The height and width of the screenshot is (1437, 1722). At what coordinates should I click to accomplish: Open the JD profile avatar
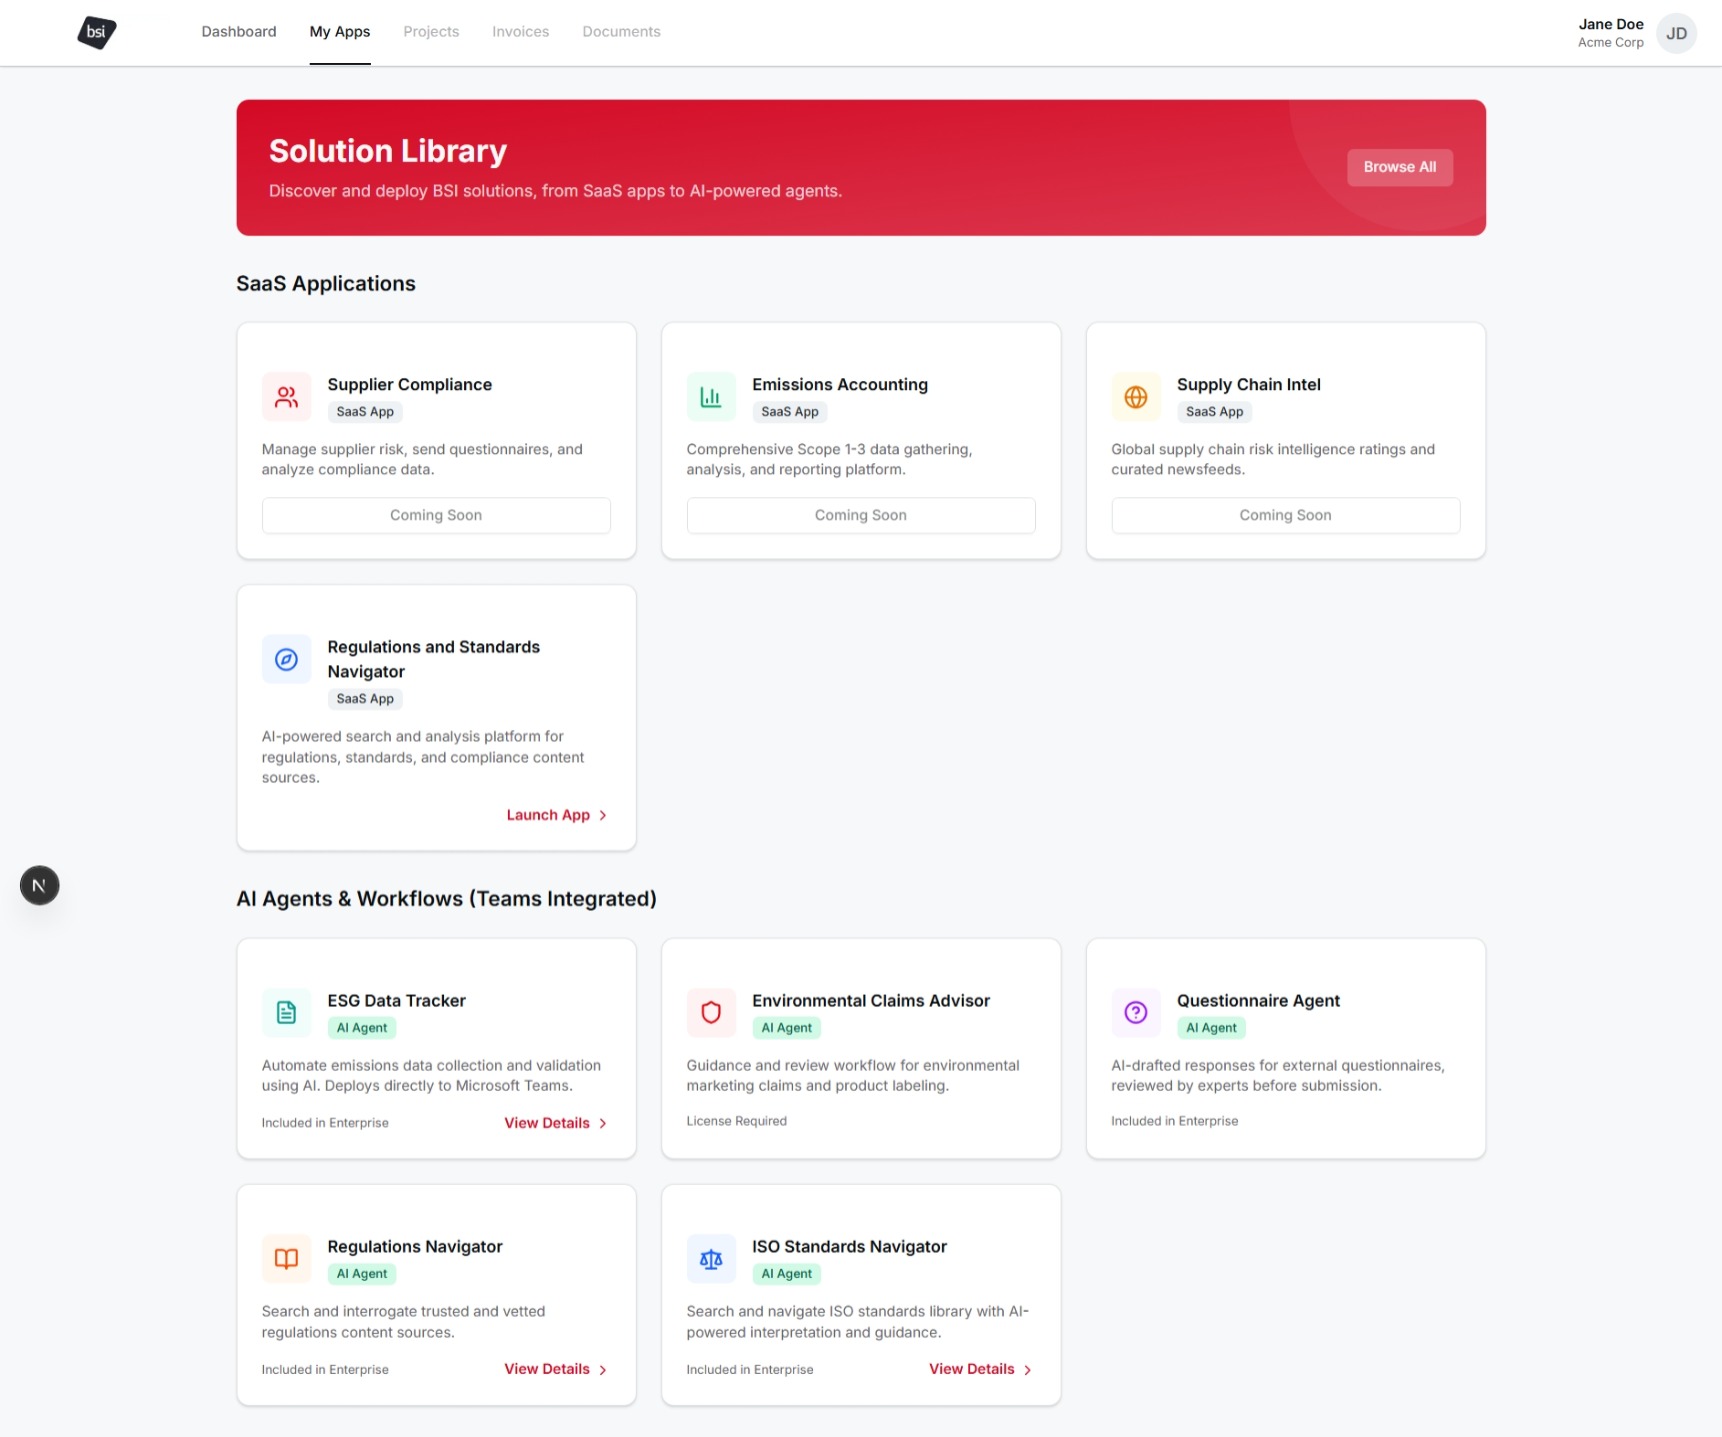(1676, 33)
